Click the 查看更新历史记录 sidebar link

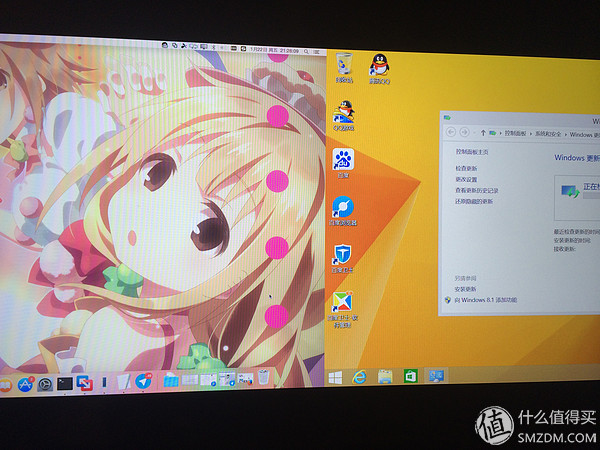point(476,191)
